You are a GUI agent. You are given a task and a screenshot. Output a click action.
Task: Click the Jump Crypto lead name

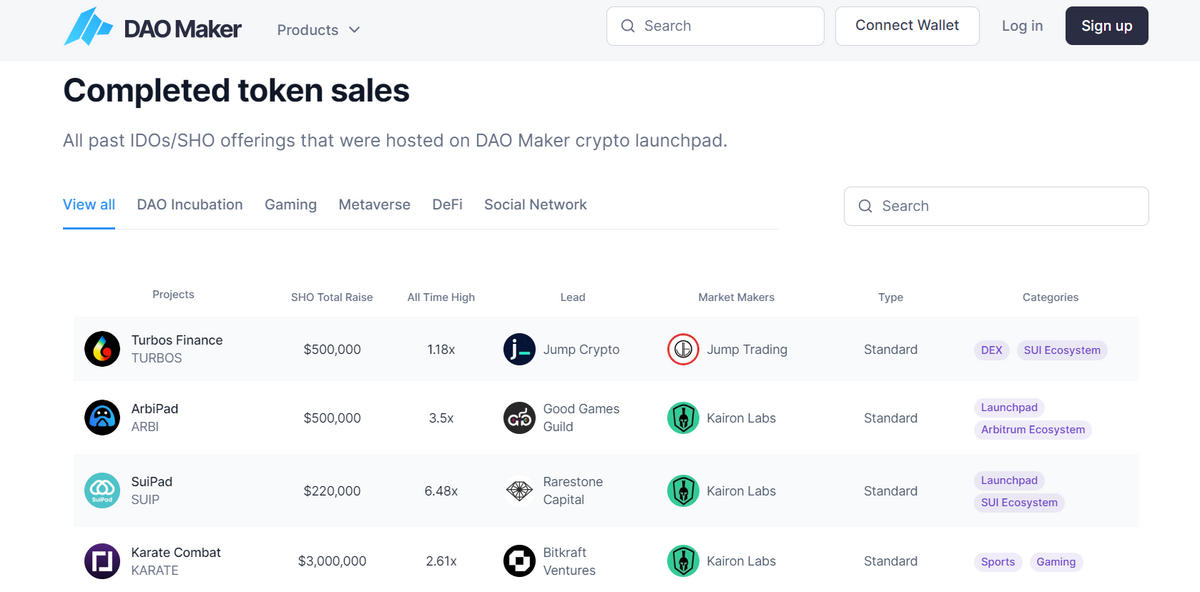pos(581,350)
